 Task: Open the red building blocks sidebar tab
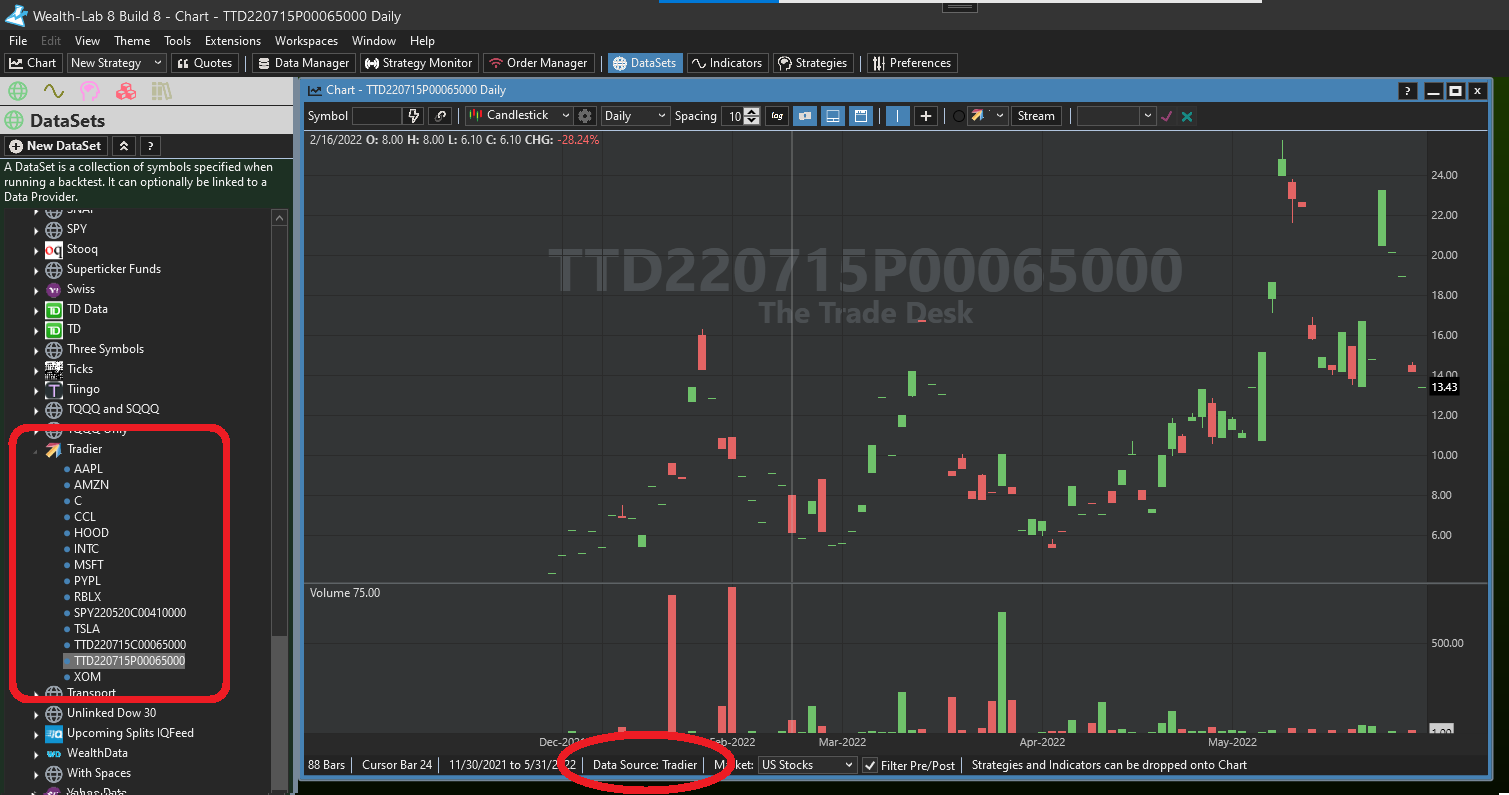pos(125,92)
